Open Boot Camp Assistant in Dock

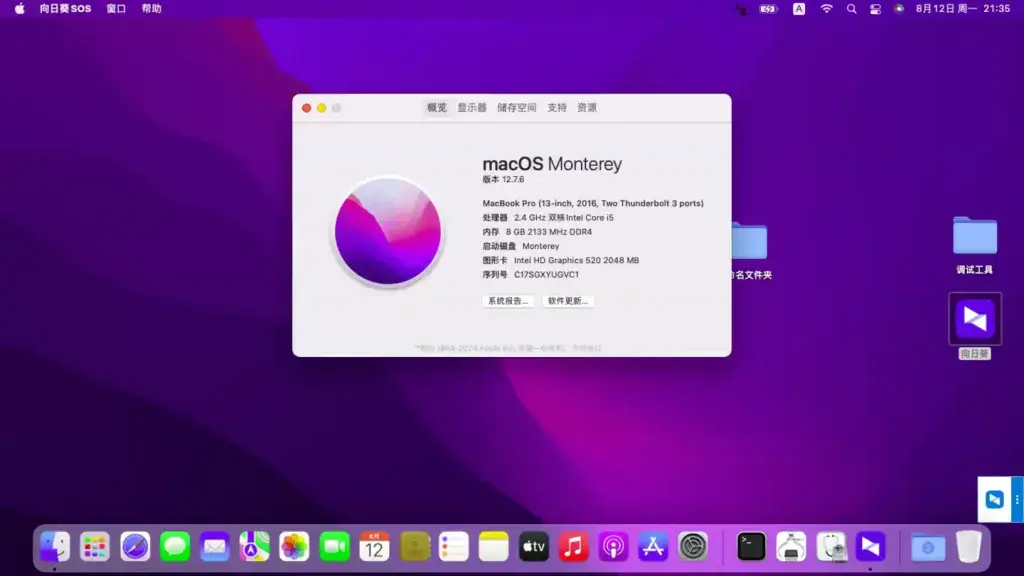(x=791, y=547)
